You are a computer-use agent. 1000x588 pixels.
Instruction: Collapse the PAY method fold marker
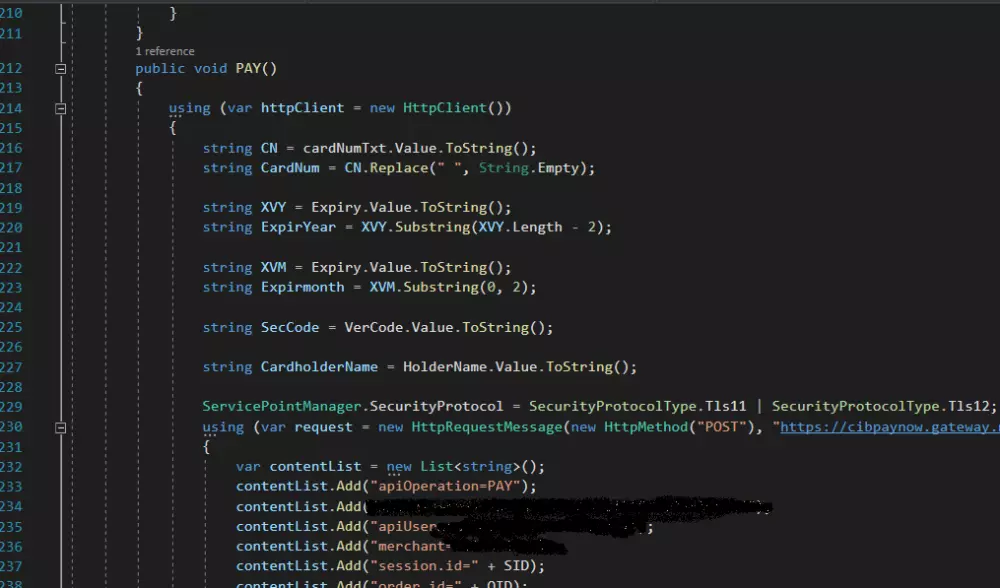coord(59,68)
